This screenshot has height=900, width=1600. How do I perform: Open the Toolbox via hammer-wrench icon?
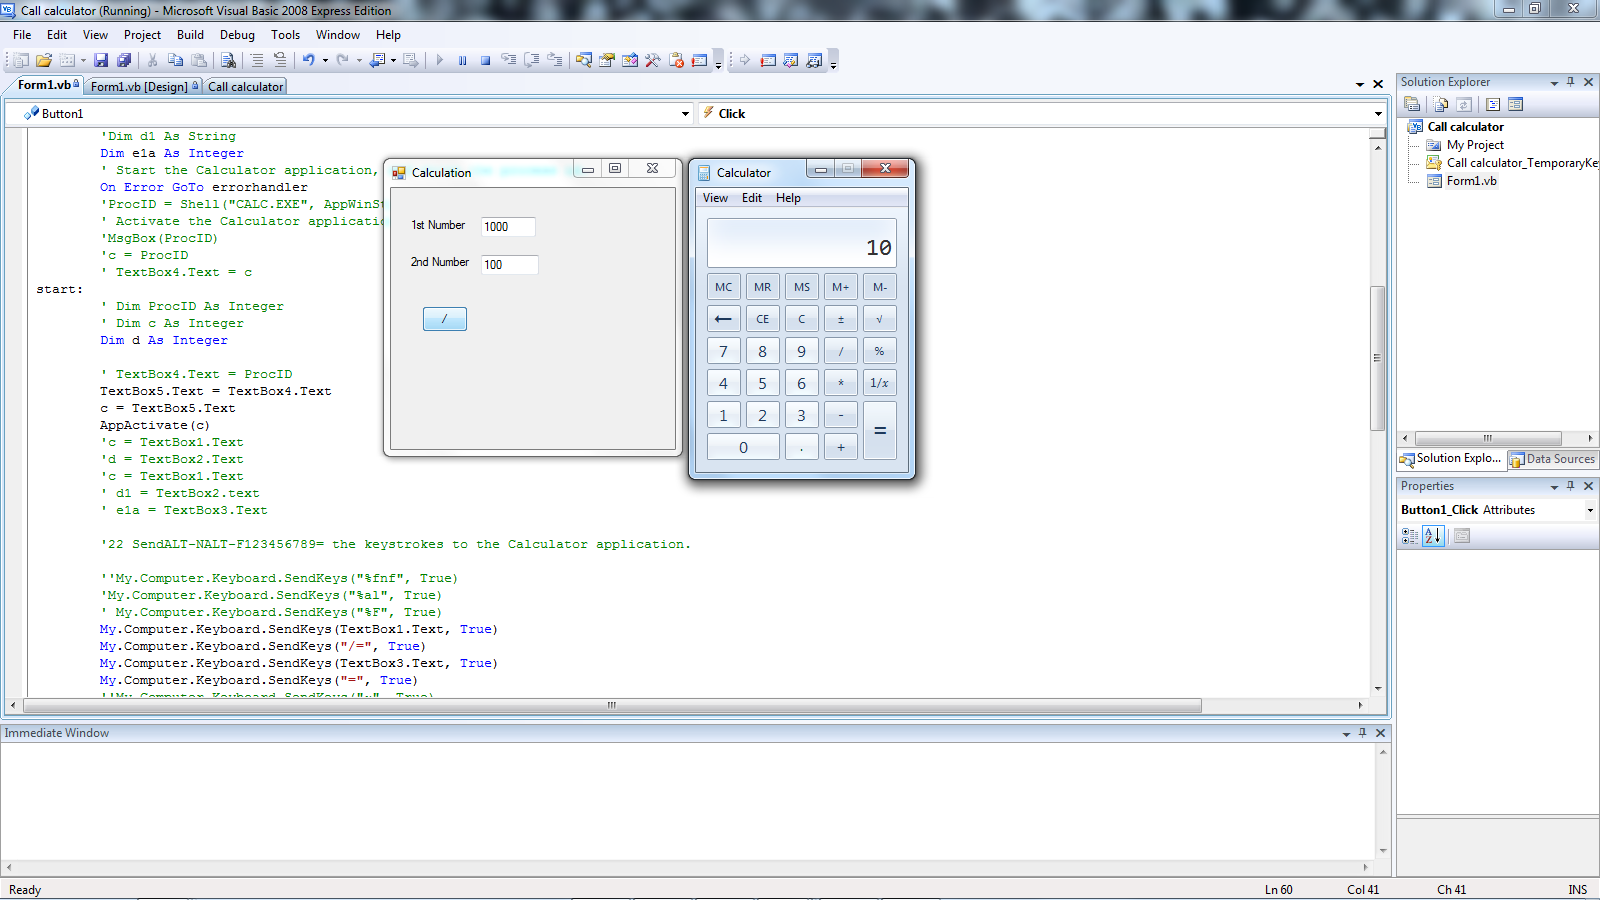[x=653, y=61]
